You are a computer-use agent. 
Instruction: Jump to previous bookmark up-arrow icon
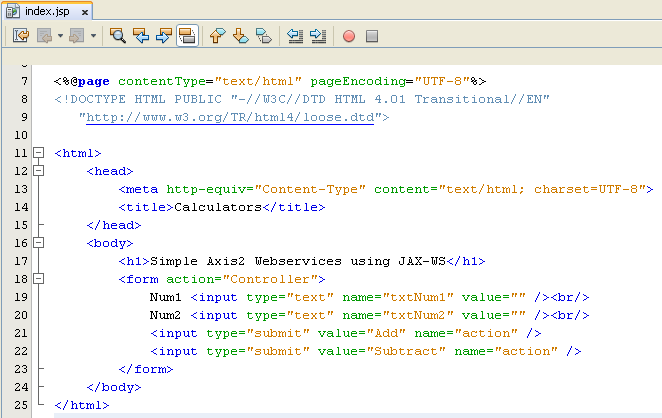click(x=217, y=35)
